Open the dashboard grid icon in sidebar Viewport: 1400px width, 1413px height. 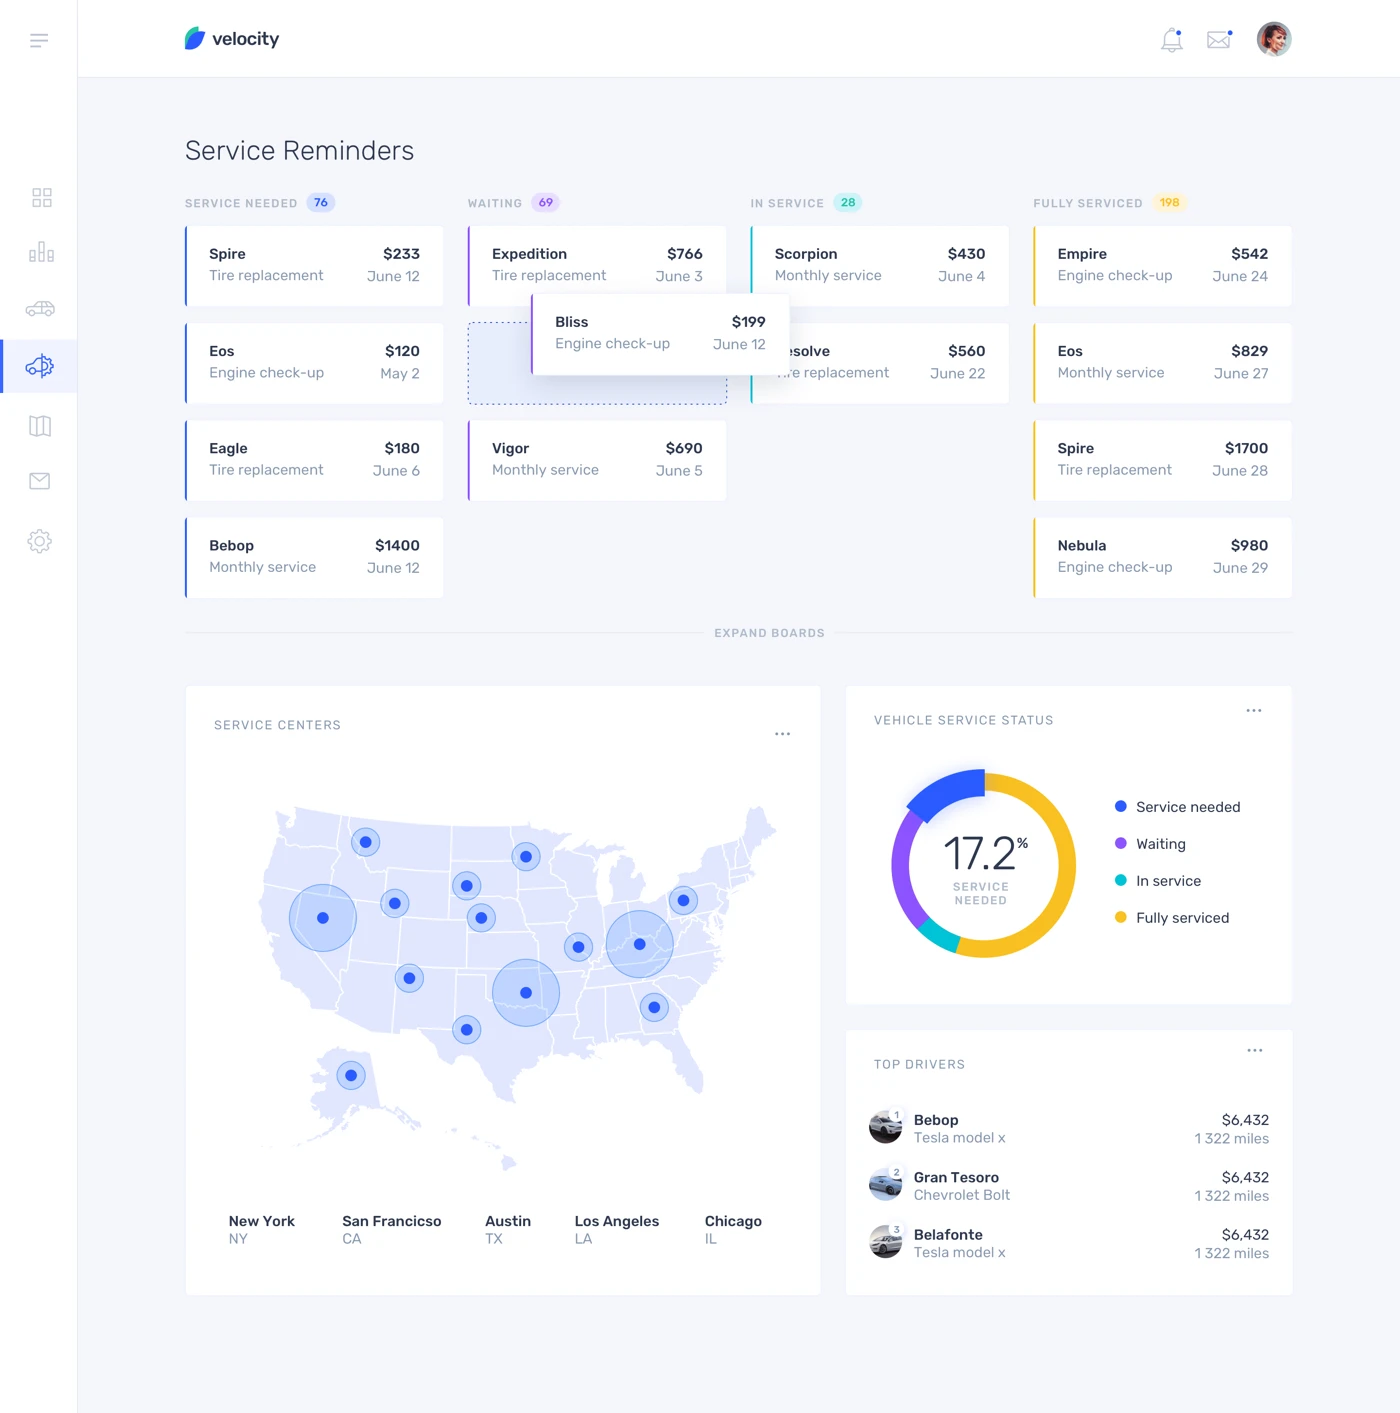tap(40, 197)
